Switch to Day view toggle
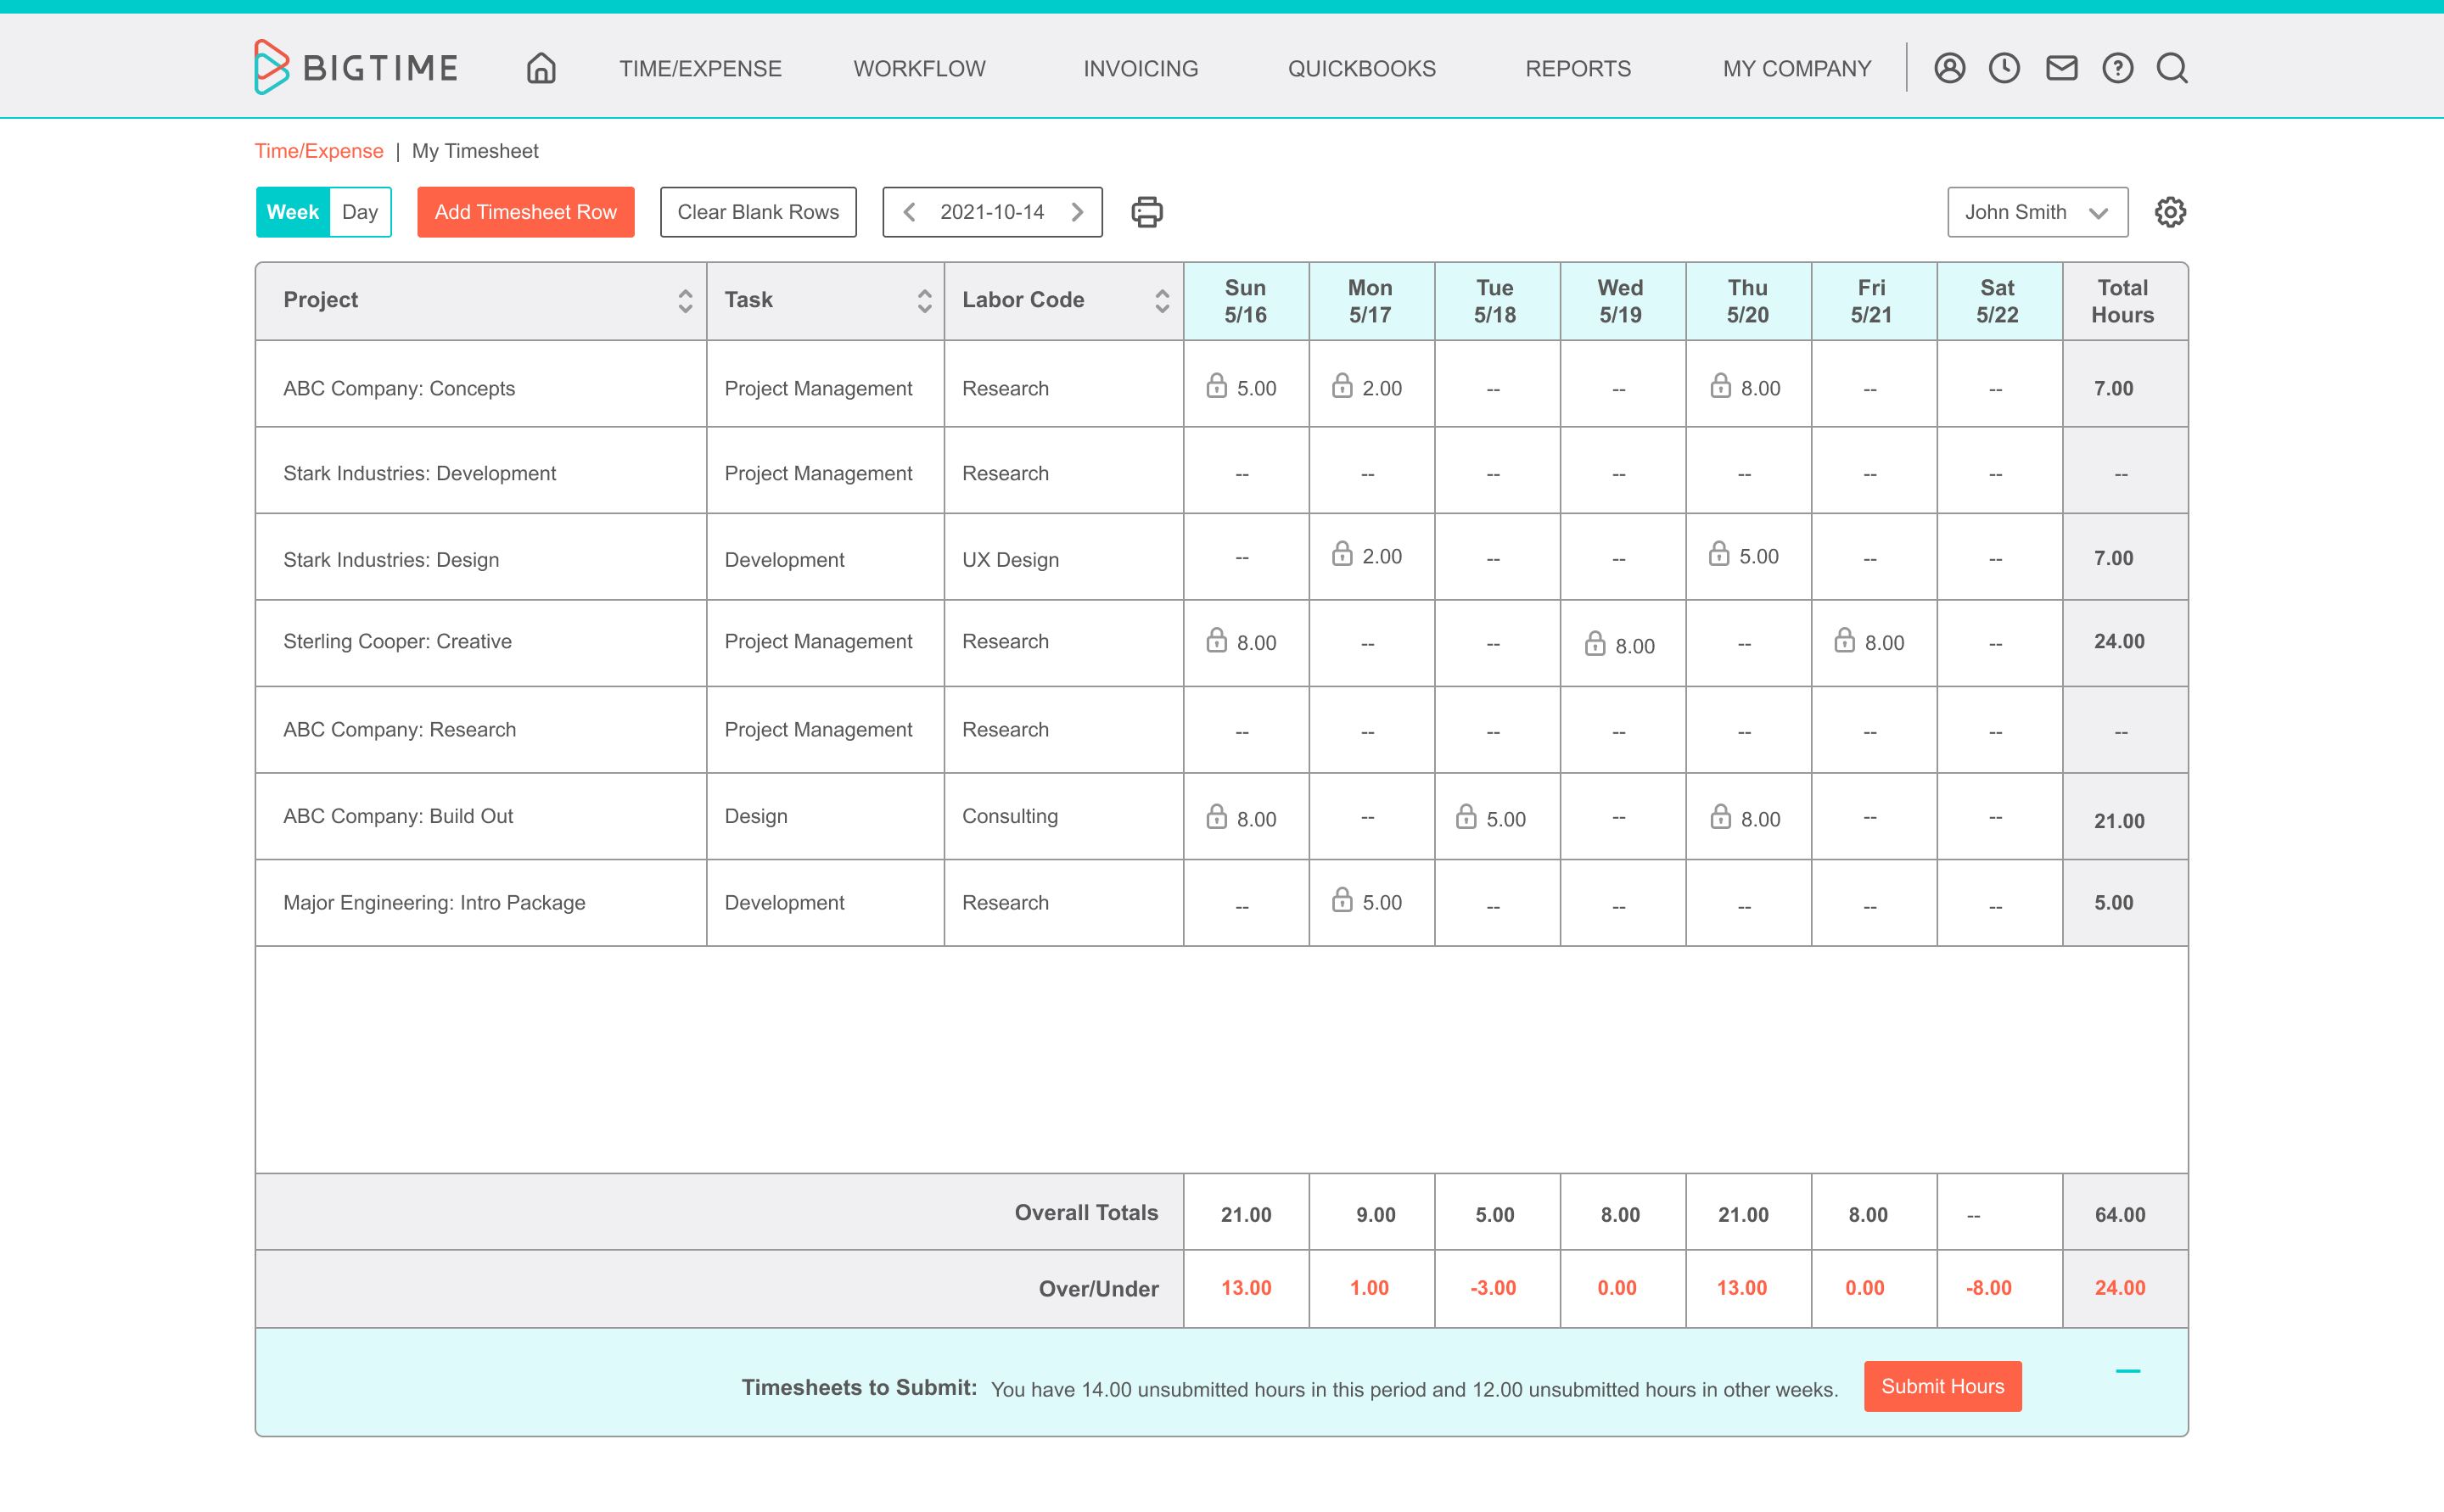 click(x=360, y=212)
